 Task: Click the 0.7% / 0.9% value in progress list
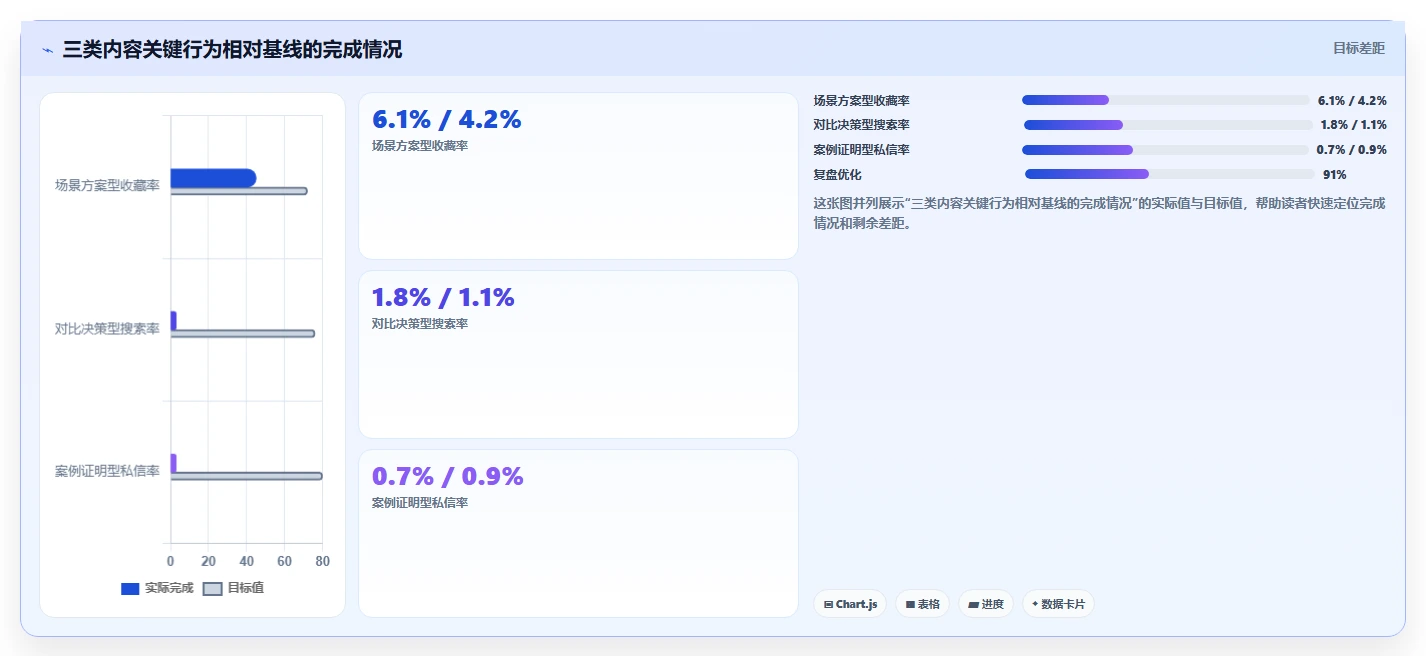(1352, 150)
